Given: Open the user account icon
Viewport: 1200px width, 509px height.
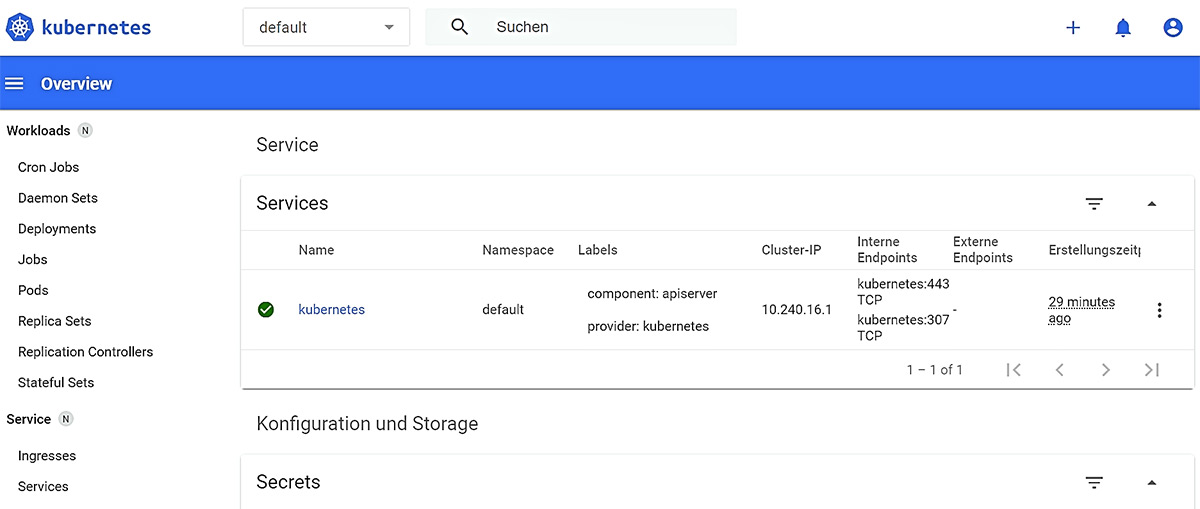Looking at the screenshot, I should (1173, 28).
